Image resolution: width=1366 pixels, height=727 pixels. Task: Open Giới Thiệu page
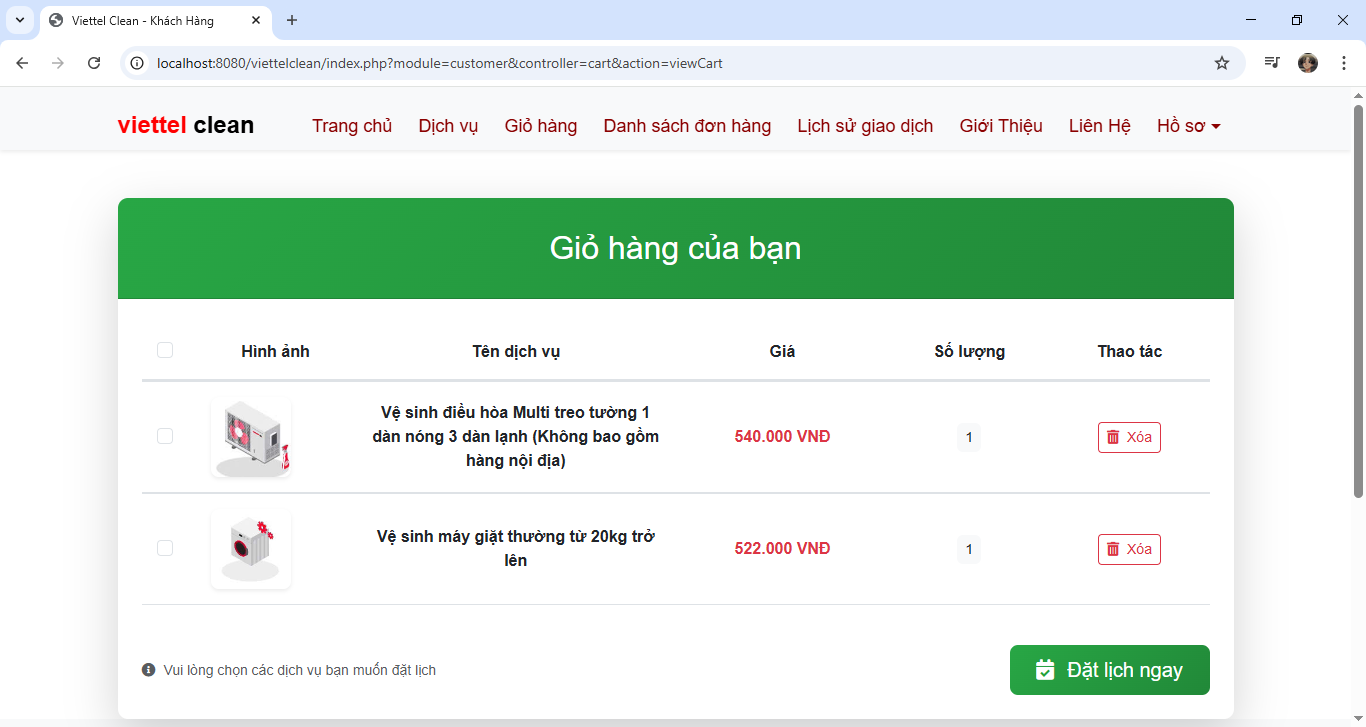point(1001,126)
